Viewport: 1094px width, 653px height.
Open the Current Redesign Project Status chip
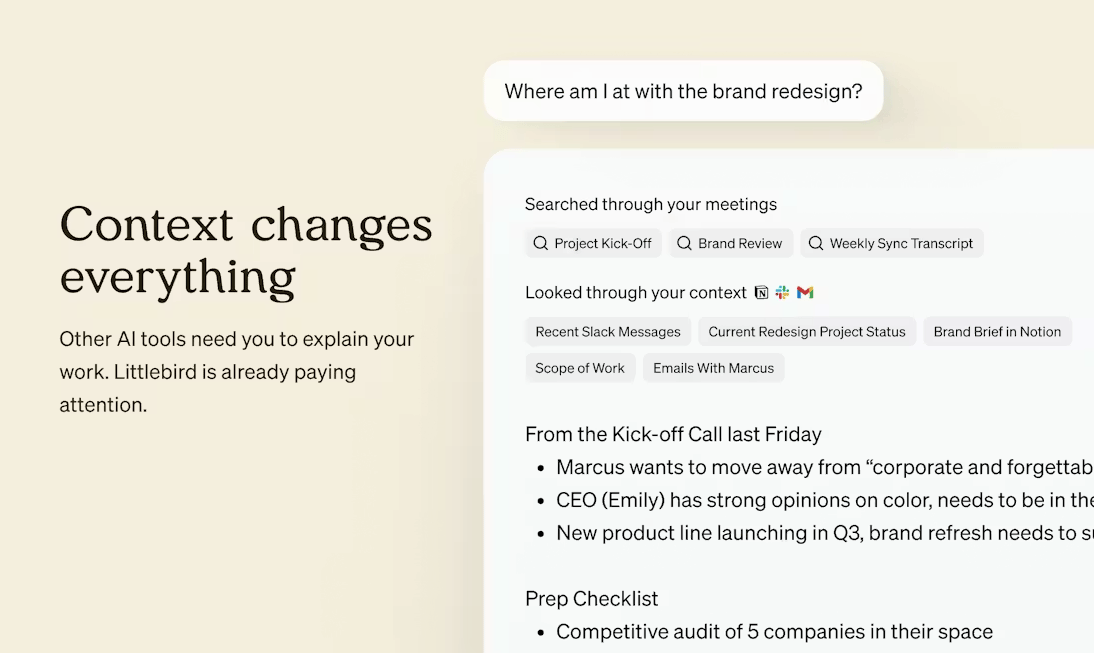coord(807,332)
